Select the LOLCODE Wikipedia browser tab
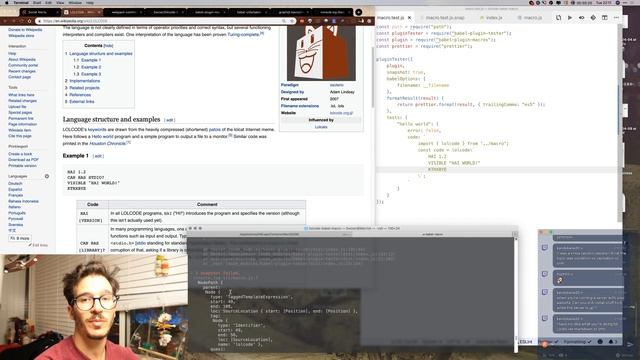Image resolution: width=640 pixels, height=360 pixels. (x=83, y=12)
